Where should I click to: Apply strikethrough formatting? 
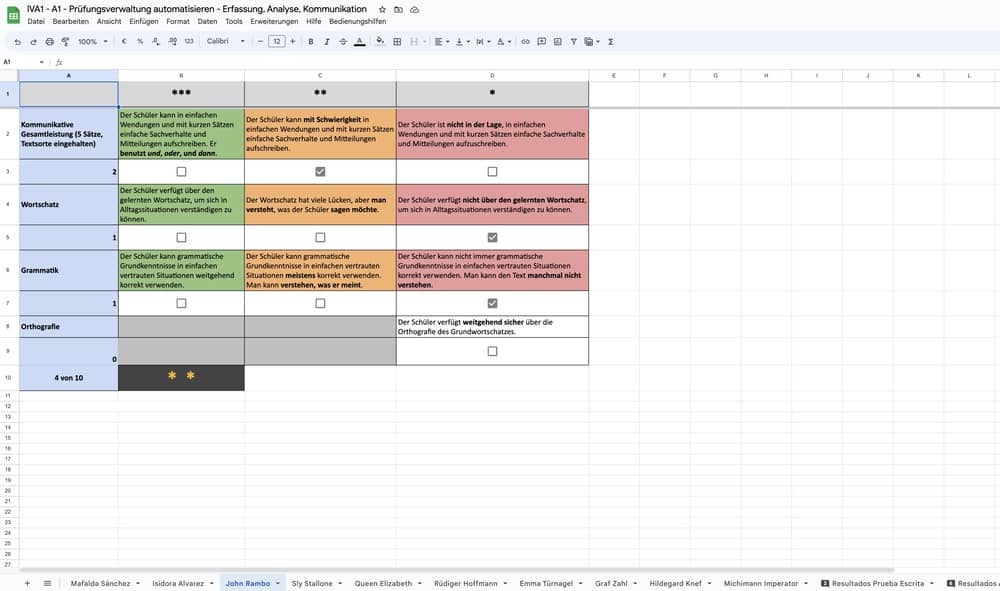(x=343, y=41)
